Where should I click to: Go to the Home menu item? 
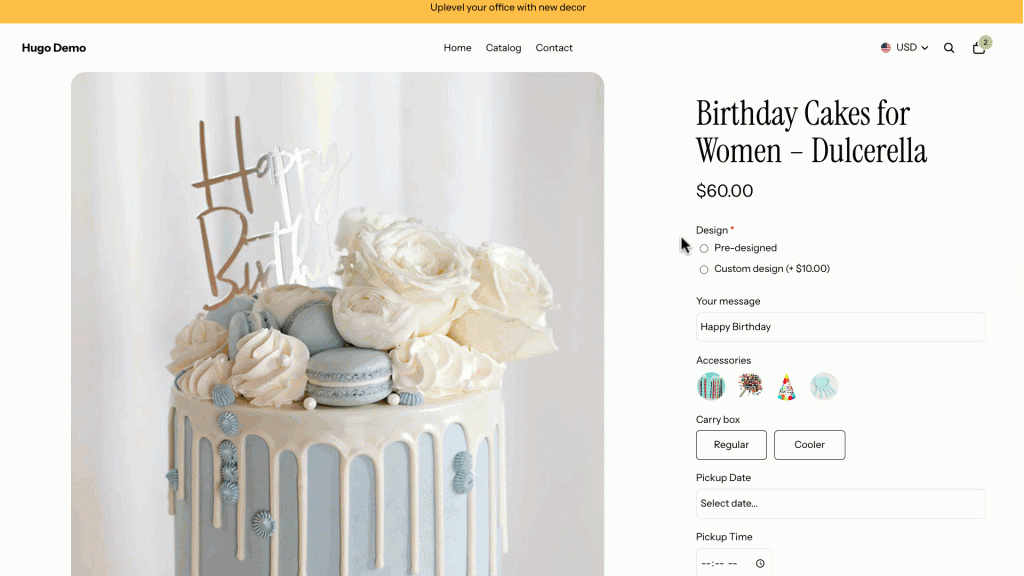pos(457,48)
